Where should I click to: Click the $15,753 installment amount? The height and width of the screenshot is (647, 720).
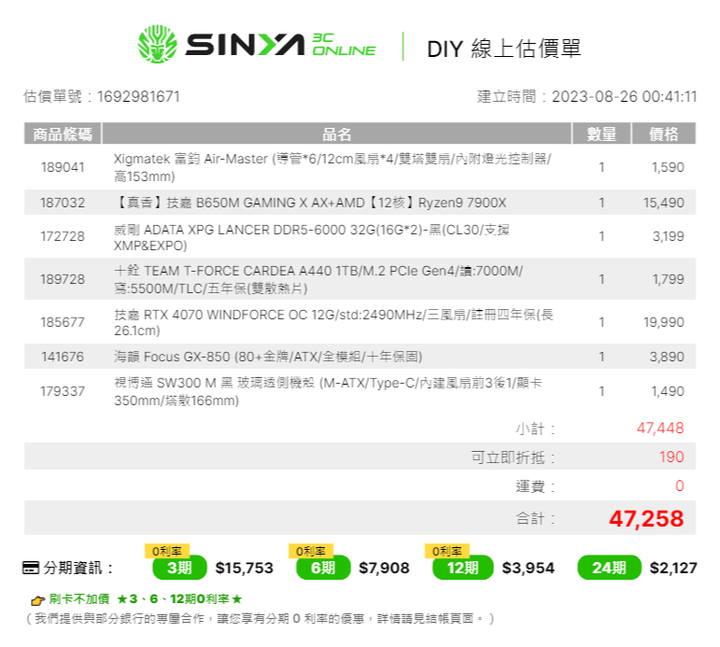pos(244,568)
